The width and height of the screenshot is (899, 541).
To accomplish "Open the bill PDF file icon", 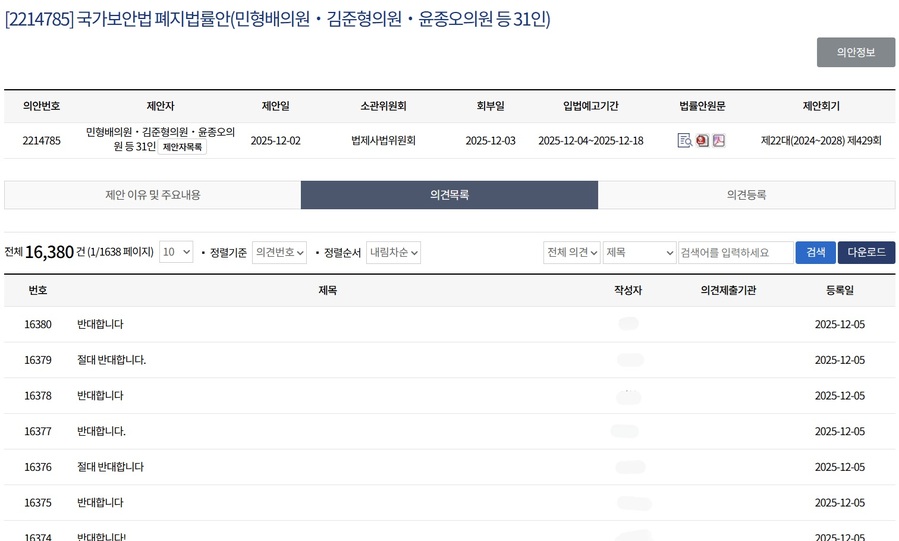I will tap(719, 140).
